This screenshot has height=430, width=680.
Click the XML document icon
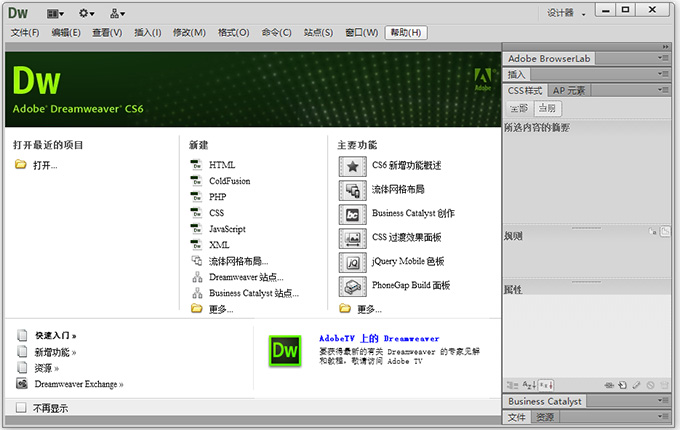(196, 245)
